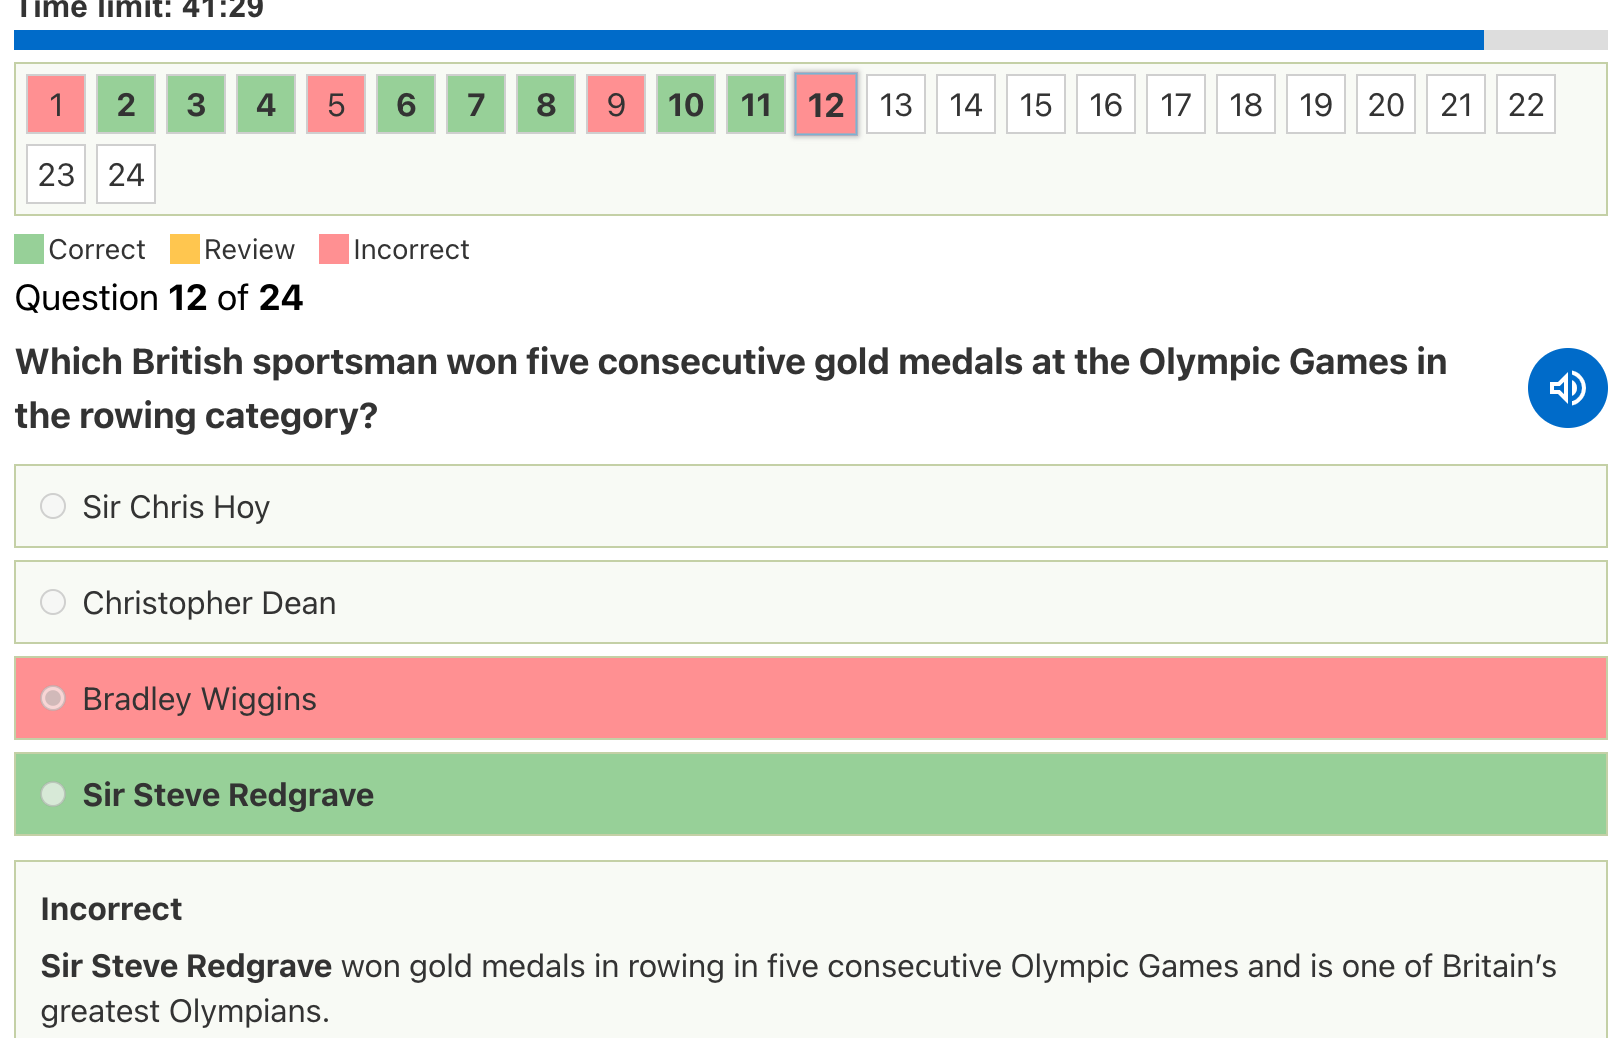Open question 24 in the navigator

point(126,175)
